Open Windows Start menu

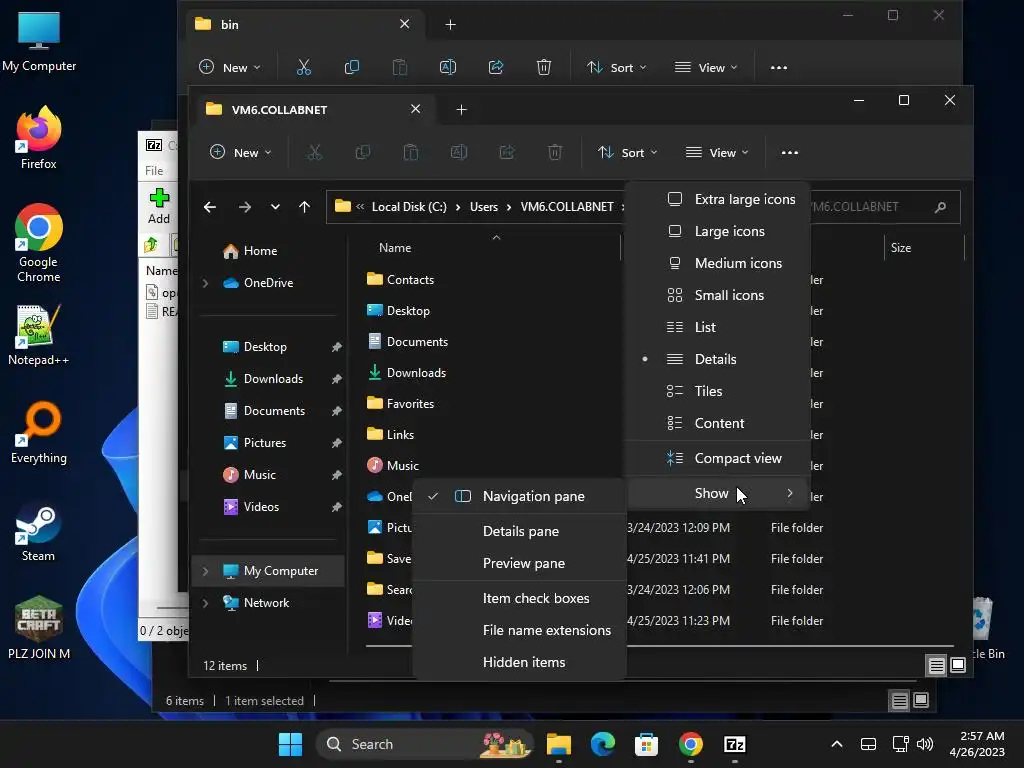tap(290, 744)
